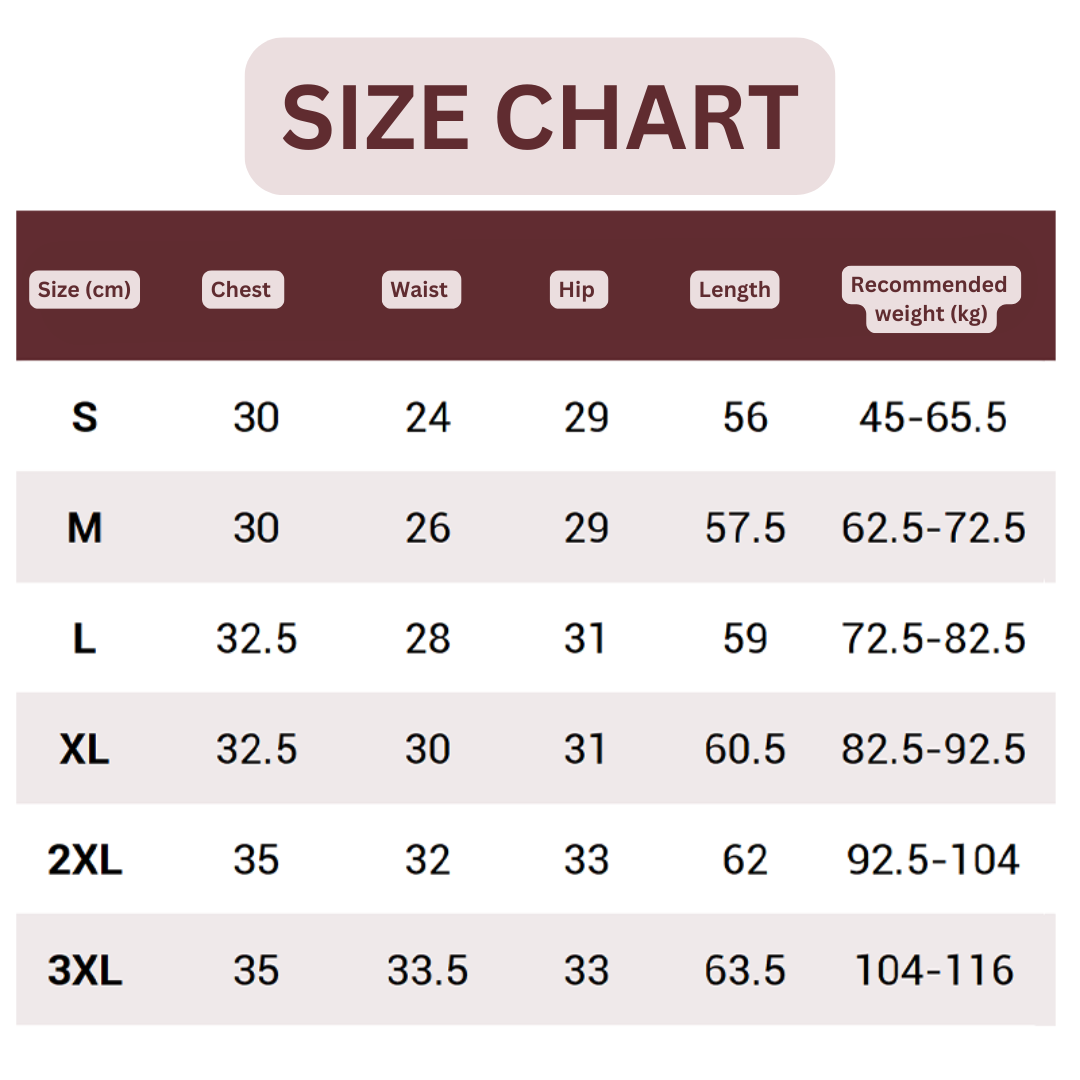Click the Chest column header label
The height and width of the screenshot is (1080, 1080).
241,290
